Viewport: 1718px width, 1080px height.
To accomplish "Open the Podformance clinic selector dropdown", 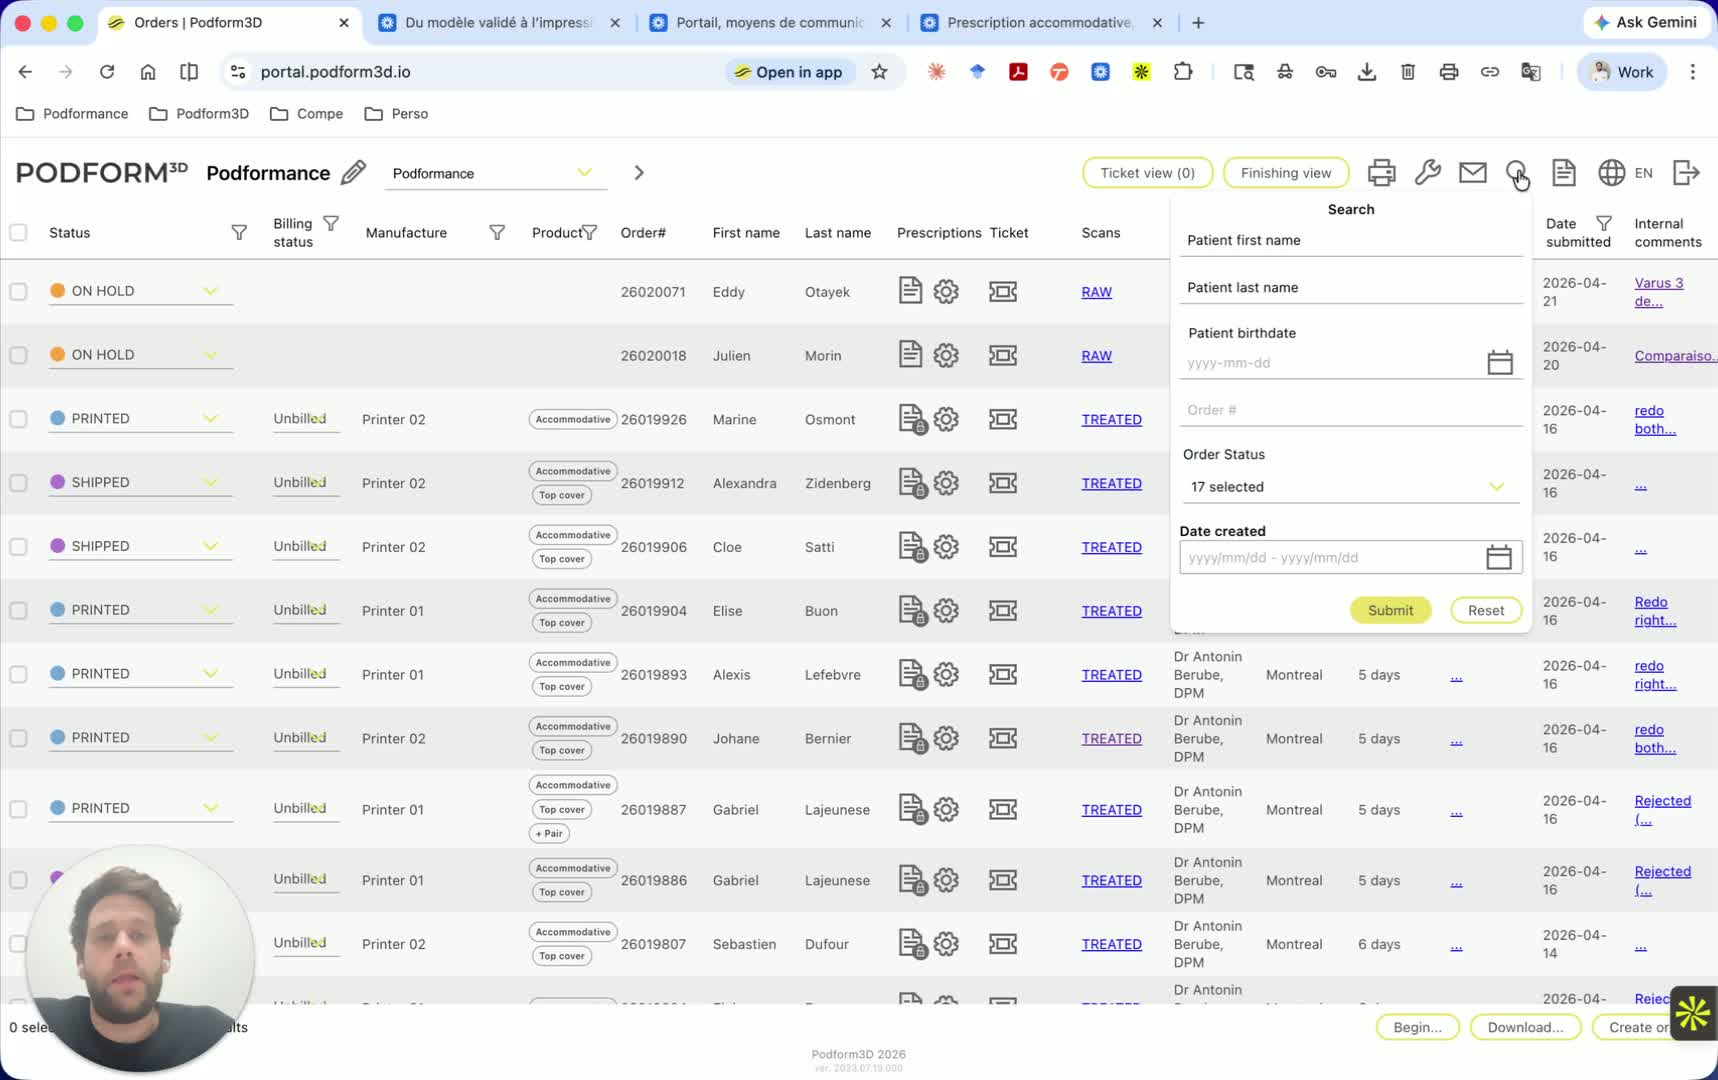I will point(496,173).
